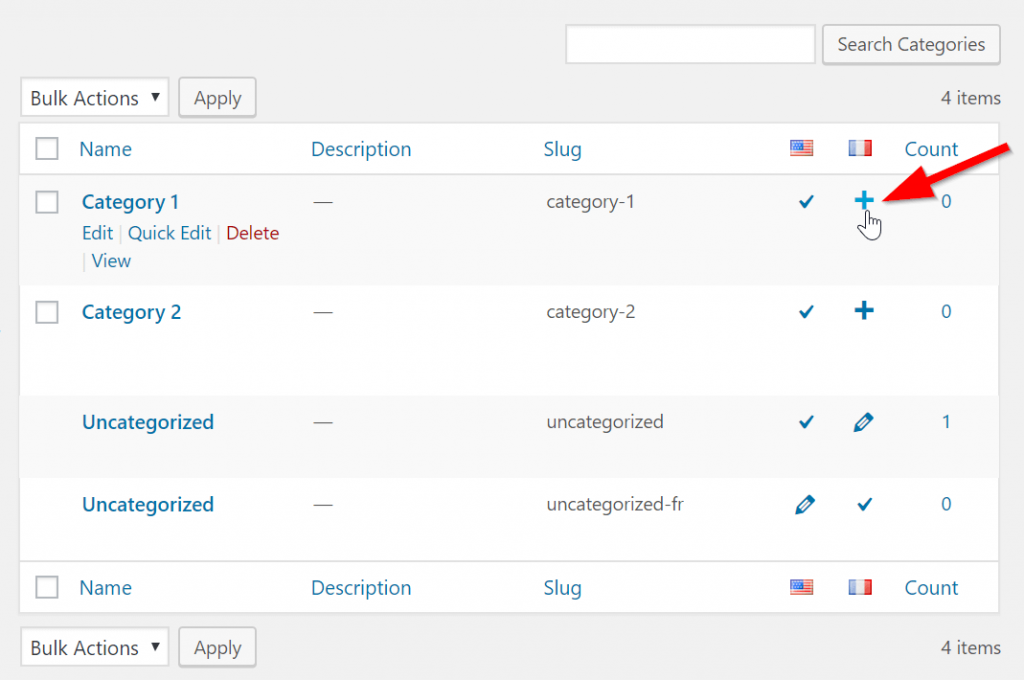Add French translation for Category 2

864,311
